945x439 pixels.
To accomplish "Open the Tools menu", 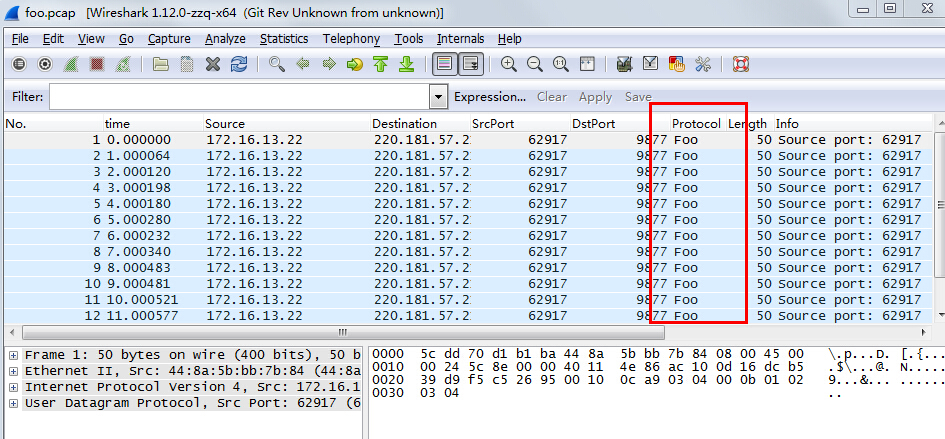I will tap(409, 39).
